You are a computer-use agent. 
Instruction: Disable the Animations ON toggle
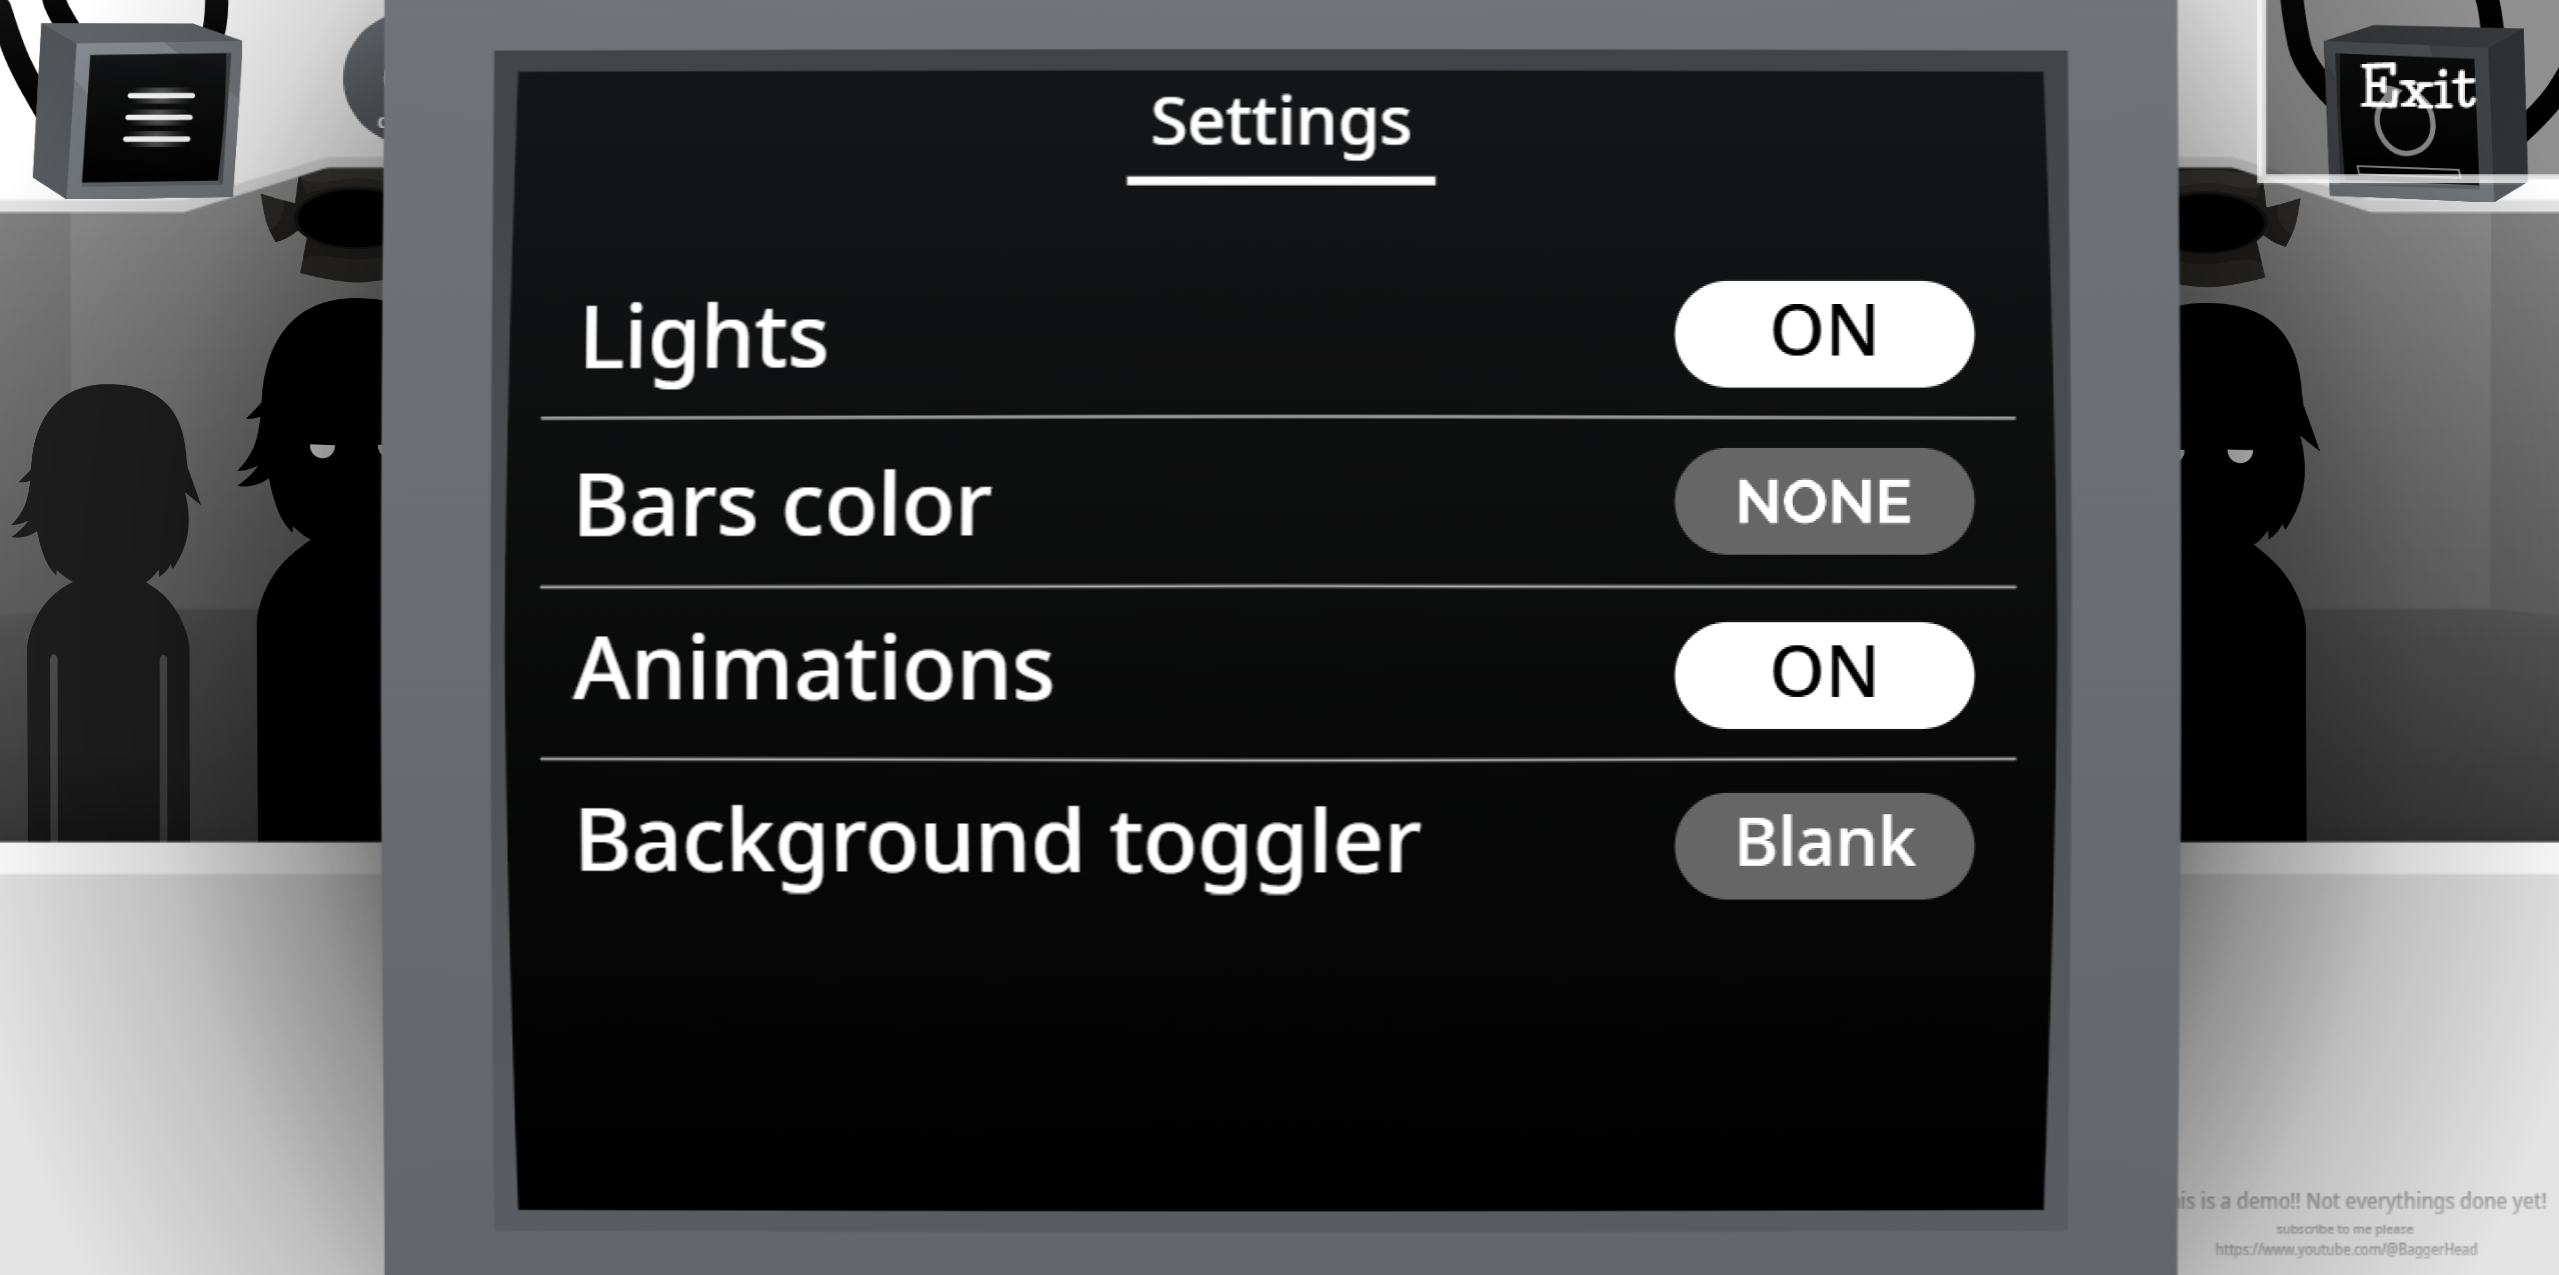tap(1823, 675)
